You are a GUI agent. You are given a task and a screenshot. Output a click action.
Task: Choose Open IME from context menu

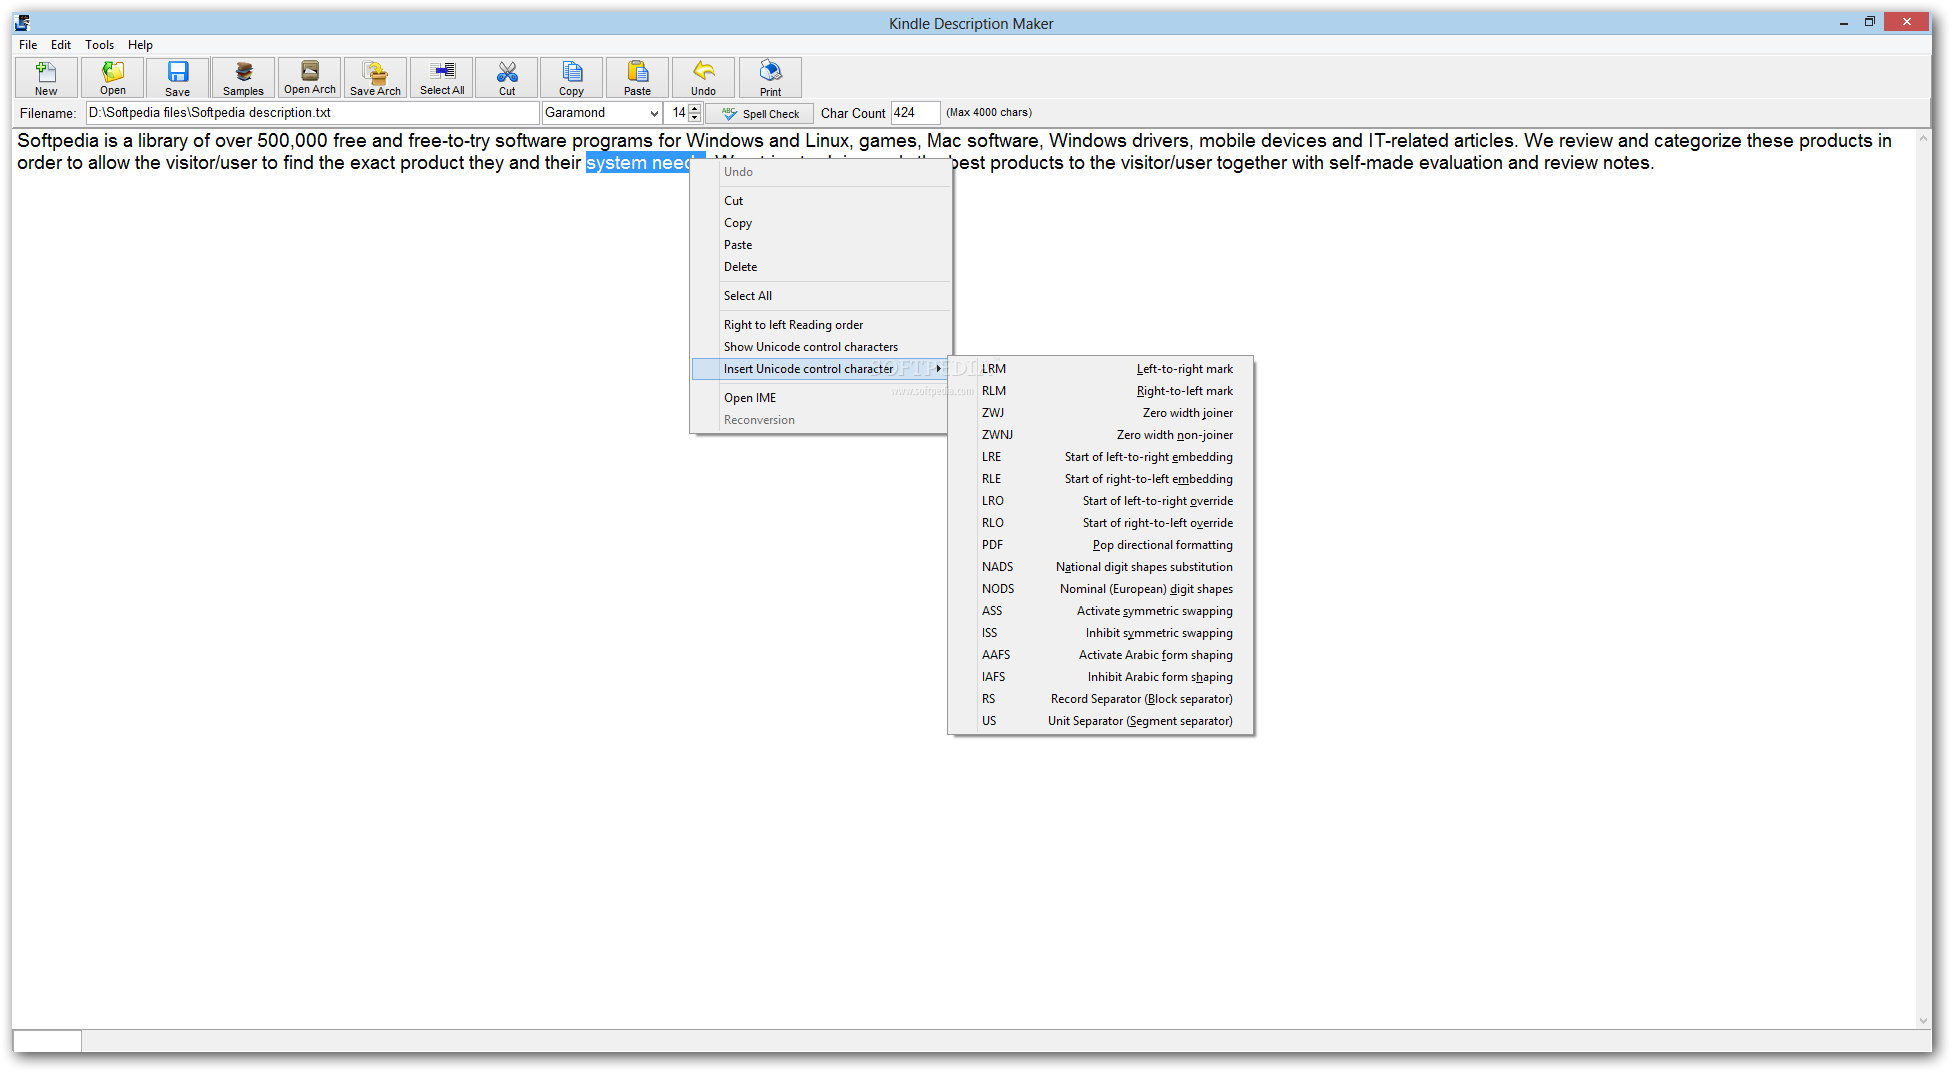[820, 398]
